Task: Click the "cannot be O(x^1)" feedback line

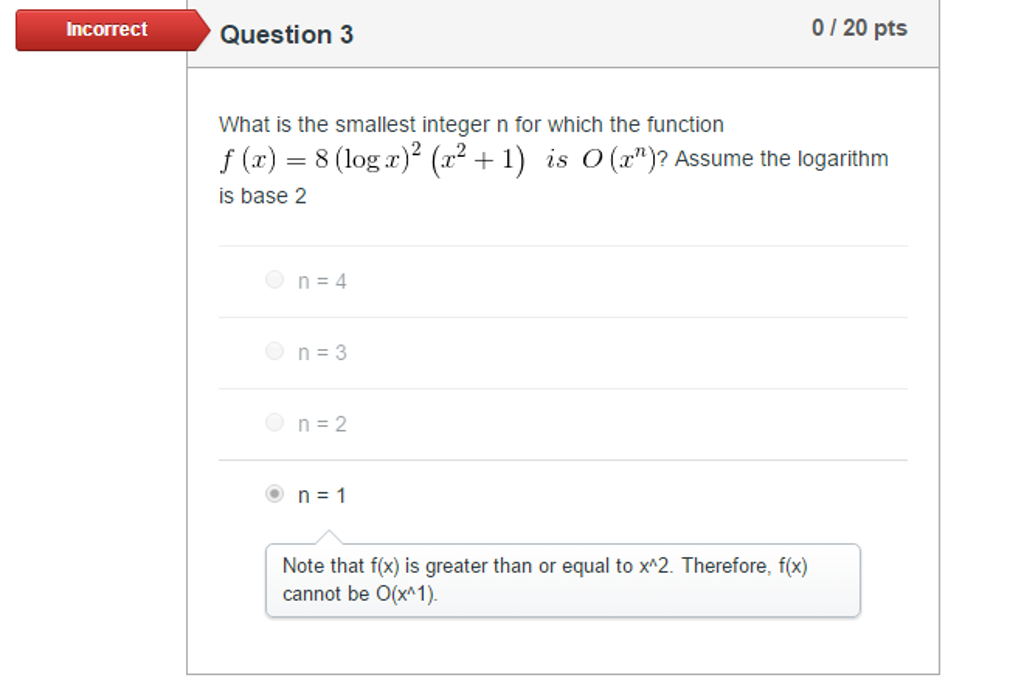Action: click(360, 594)
